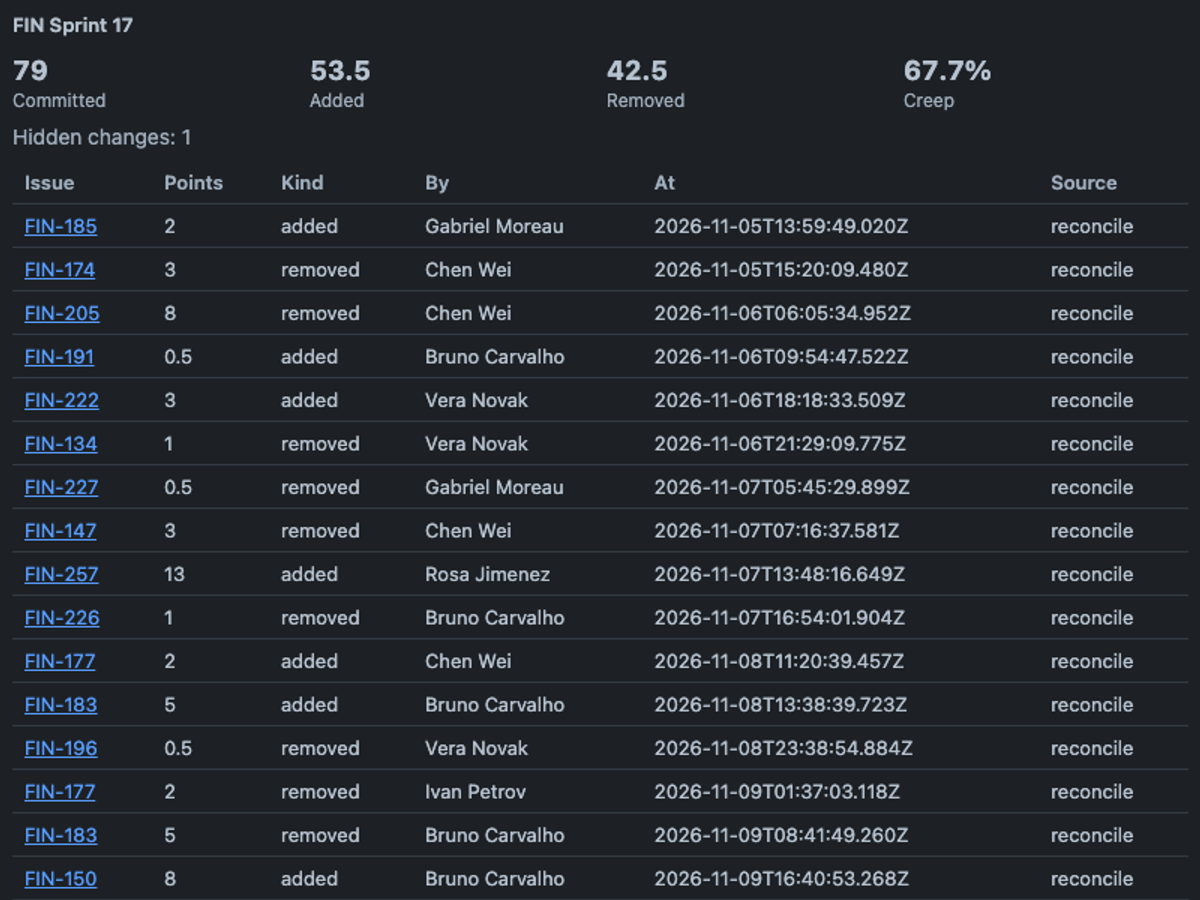
Task: Click timestamp 2026-11-06T21:29:09.775Z
Action: pyautogui.click(x=781, y=444)
